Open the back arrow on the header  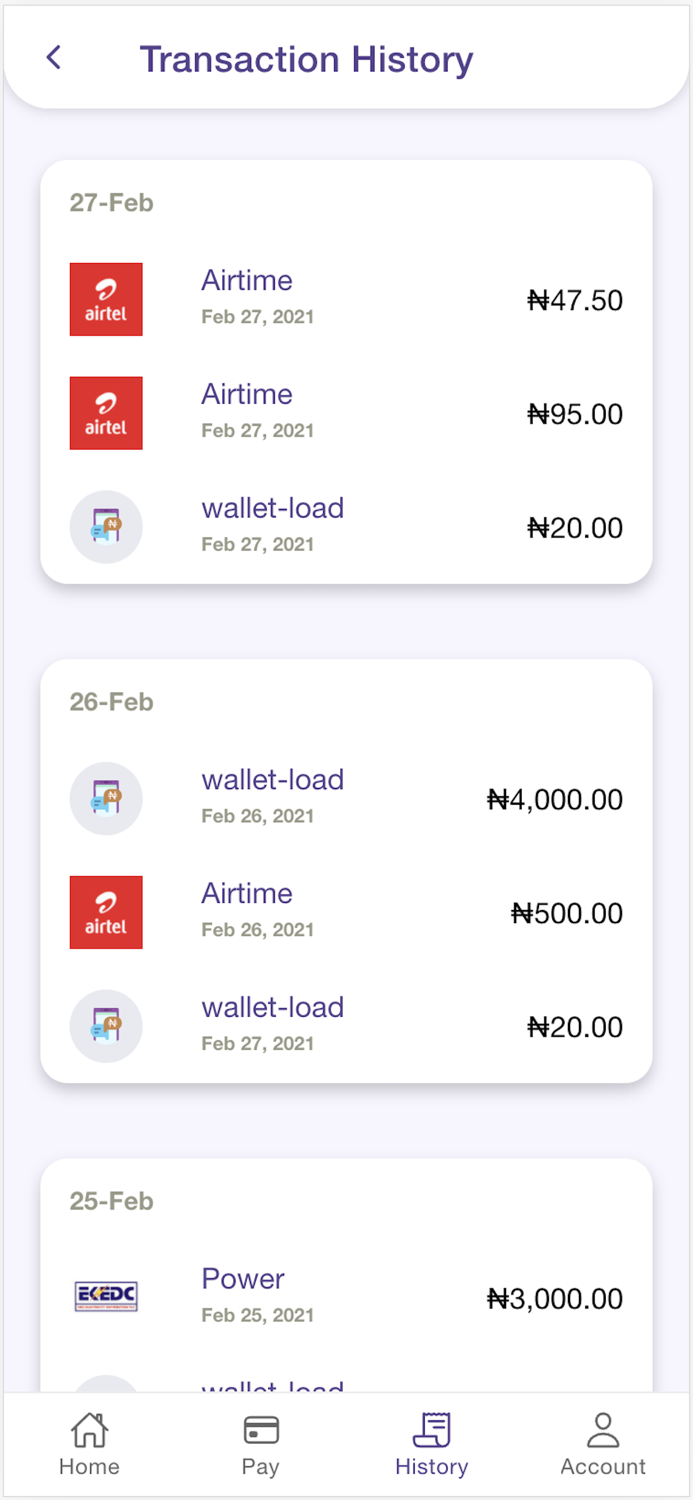point(53,58)
